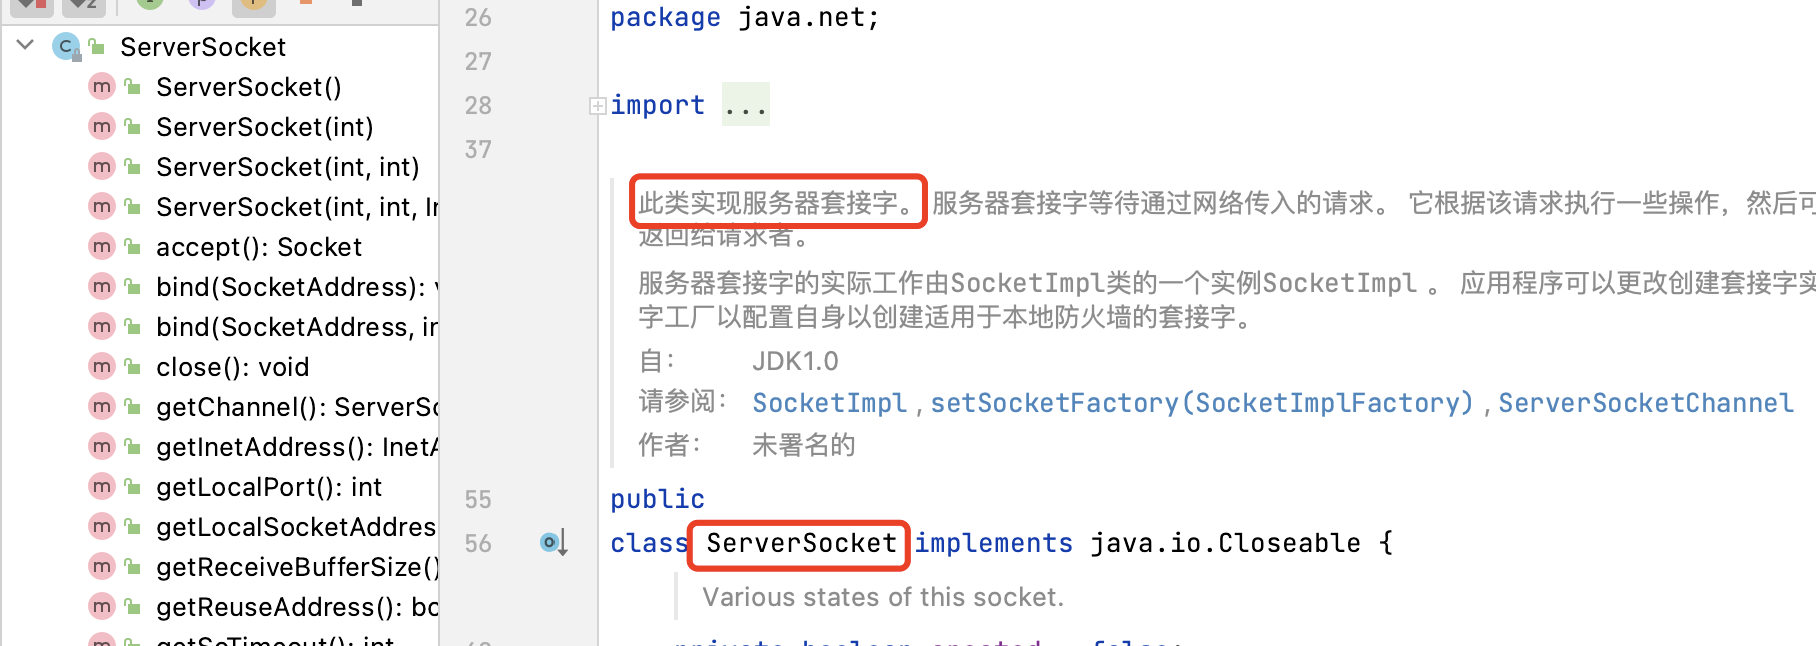
Task: Click line number 56 in the gutter
Action: [478, 543]
